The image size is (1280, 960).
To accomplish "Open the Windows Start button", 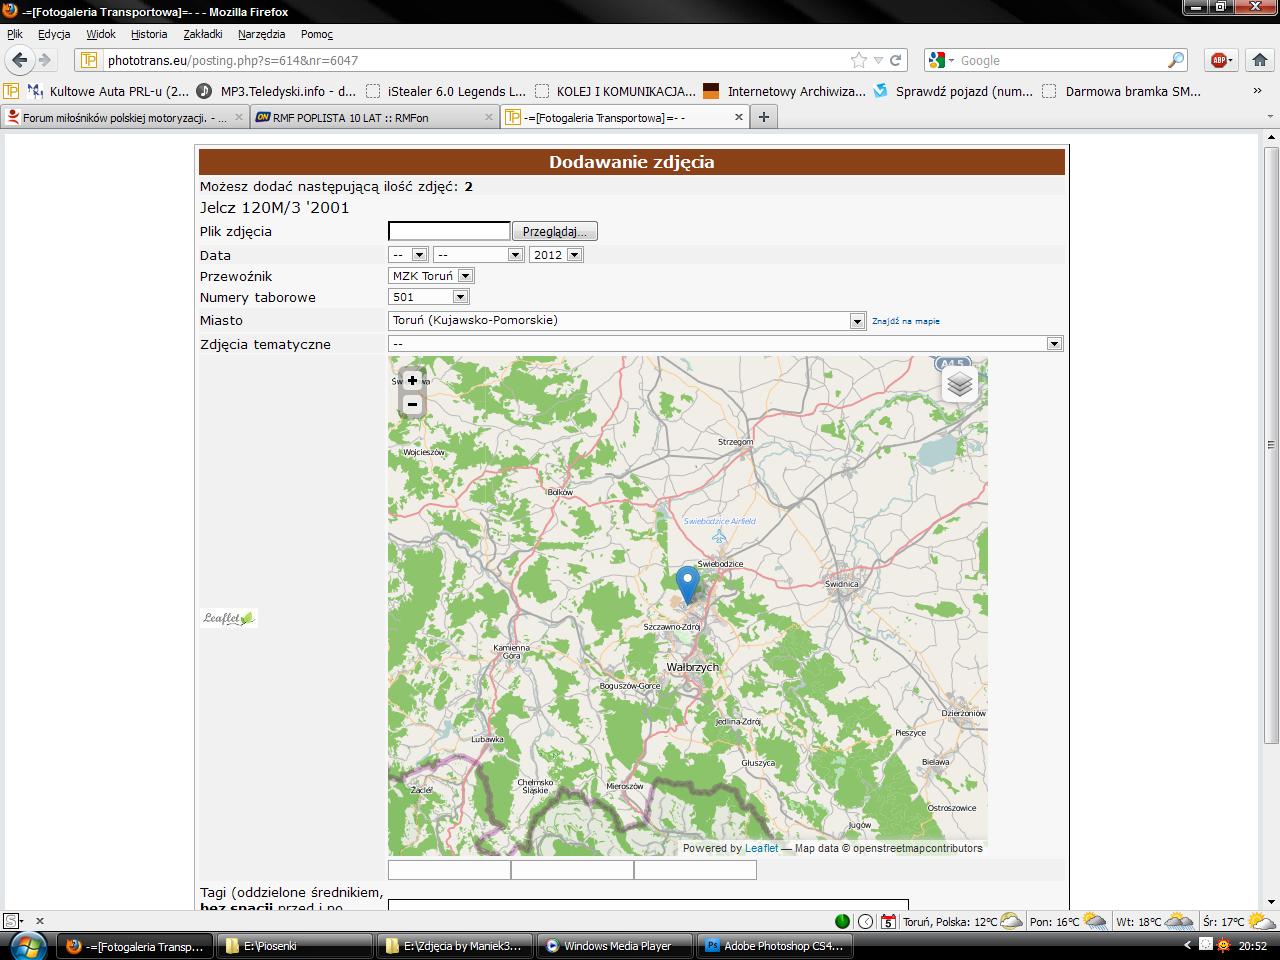I will coord(27,945).
